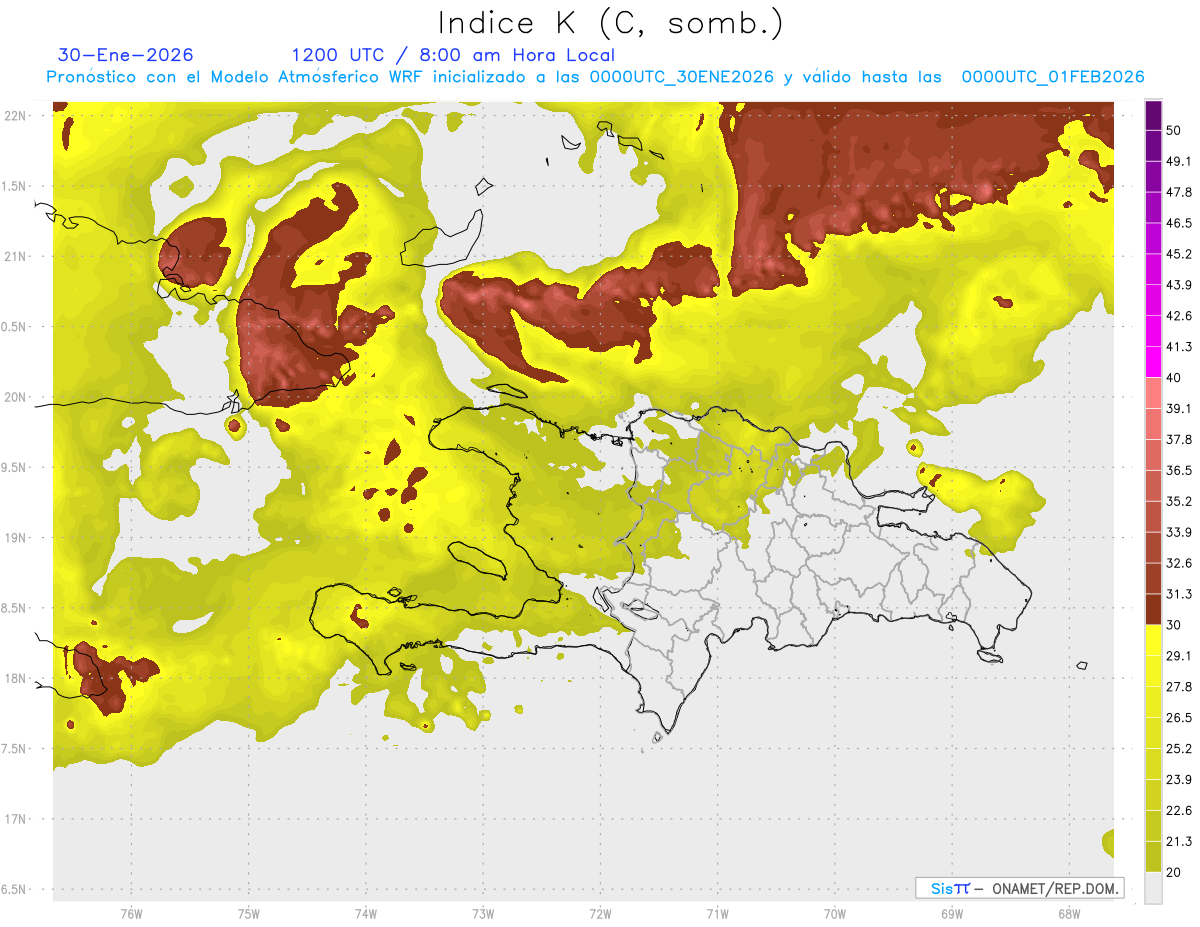Click the legend value "20"
The width and height of the screenshot is (1200, 927).
coord(1175,872)
